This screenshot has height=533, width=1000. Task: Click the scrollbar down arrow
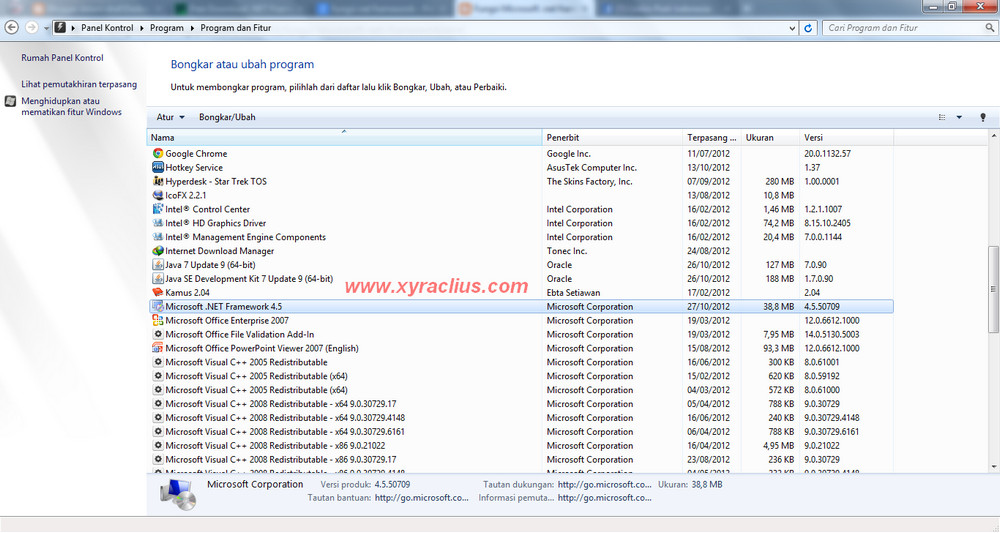(993, 467)
